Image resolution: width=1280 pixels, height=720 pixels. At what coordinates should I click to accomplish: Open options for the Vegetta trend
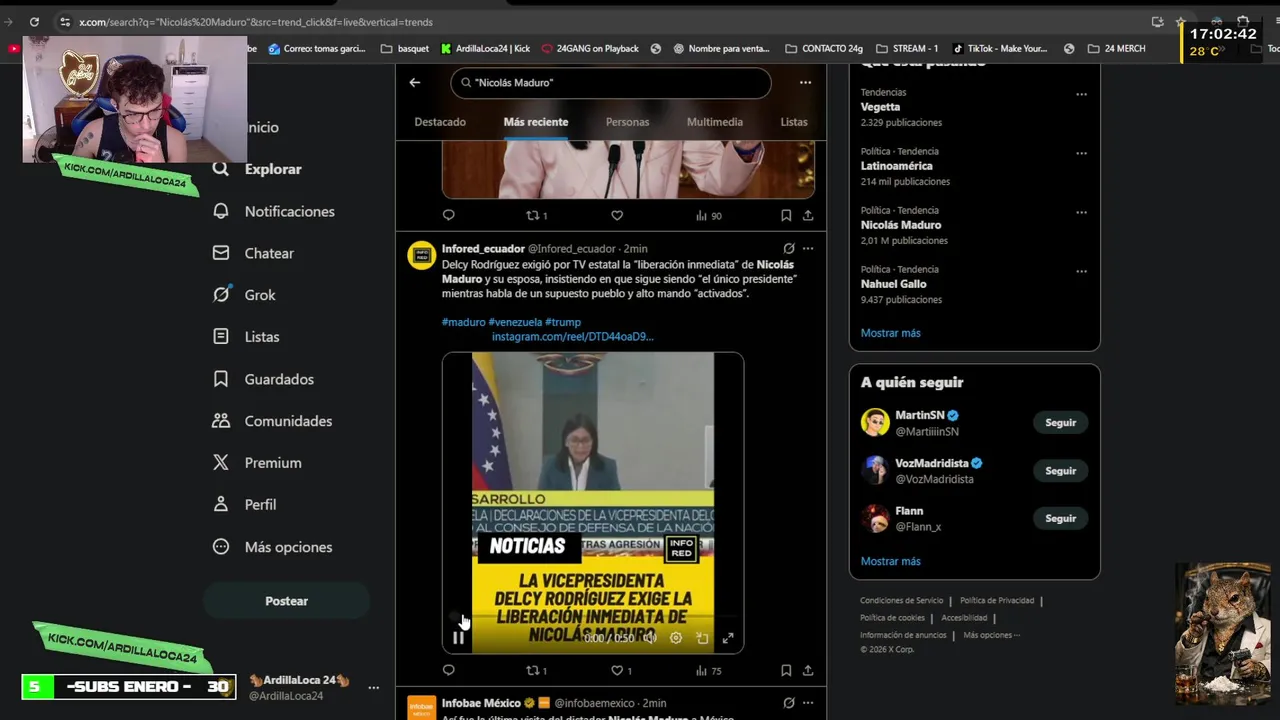tap(1081, 94)
